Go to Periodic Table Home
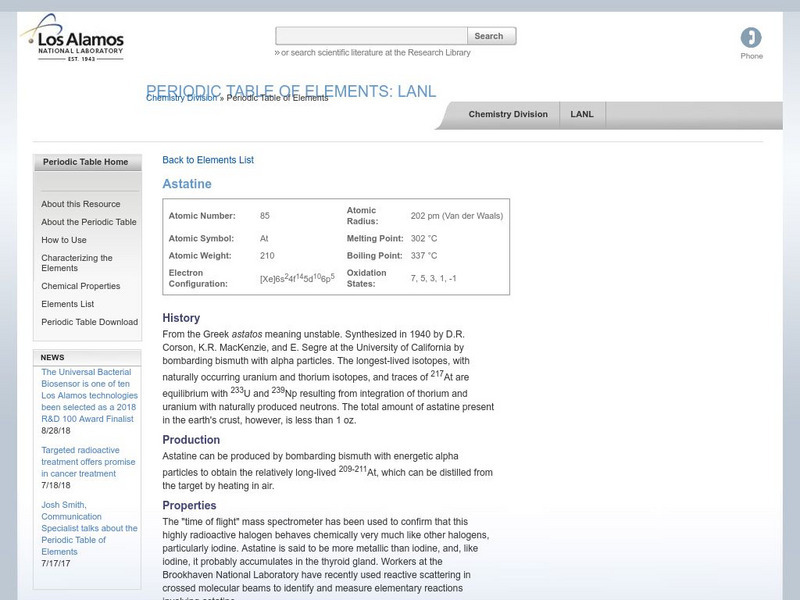This screenshot has width=800, height=600. (x=87, y=162)
